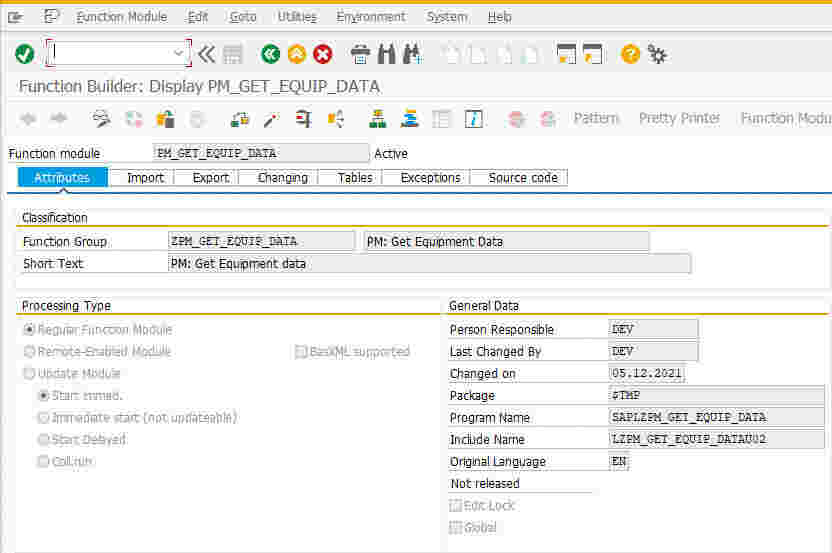Click the Display Object List hierarchy icon
Screen dimensions: 832x553
[378, 119]
